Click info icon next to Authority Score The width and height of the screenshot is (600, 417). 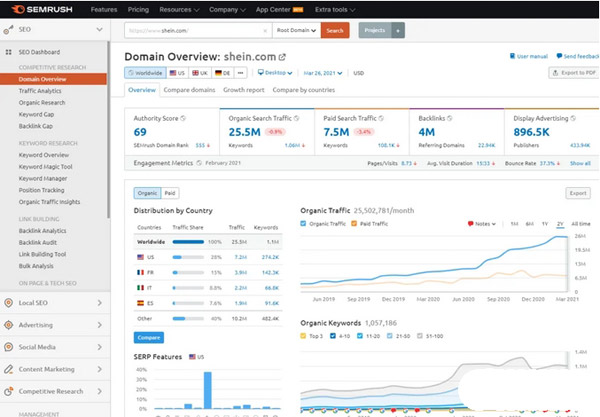[x=181, y=118]
